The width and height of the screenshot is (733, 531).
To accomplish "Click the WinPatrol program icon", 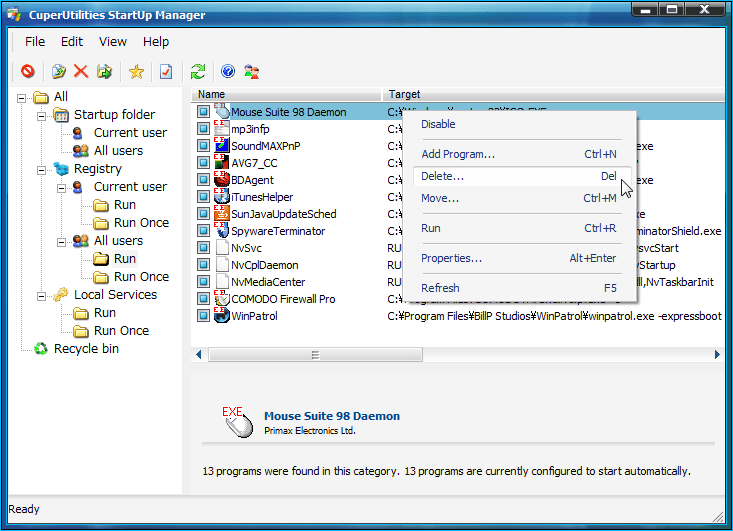I will tap(222, 316).
